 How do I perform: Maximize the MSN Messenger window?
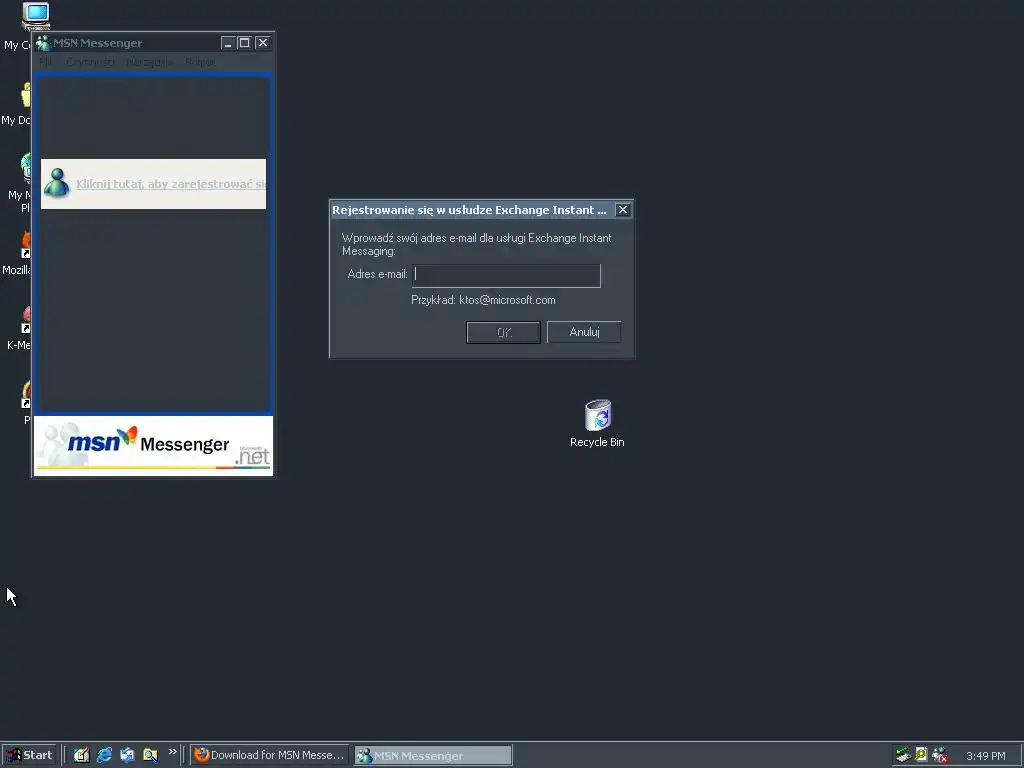[245, 43]
